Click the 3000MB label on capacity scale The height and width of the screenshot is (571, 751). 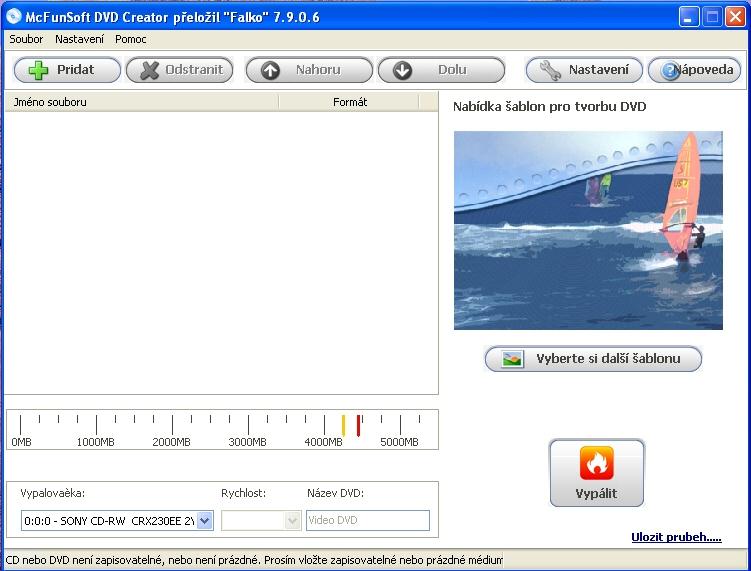pyautogui.click(x=247, y=442)
